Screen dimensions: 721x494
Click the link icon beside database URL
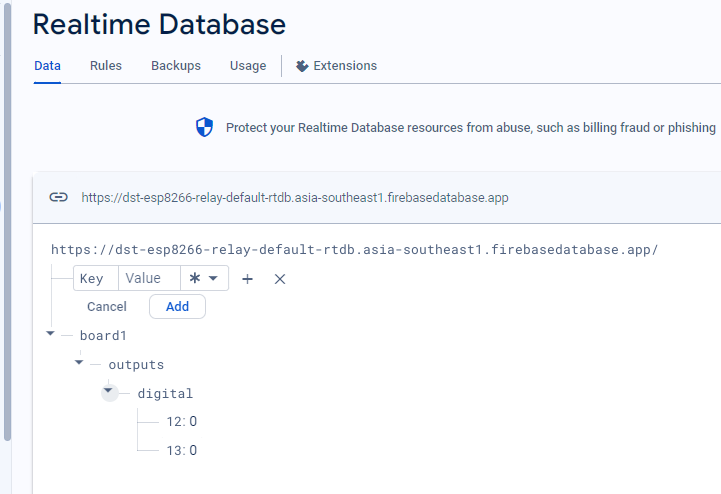[59, 197]
